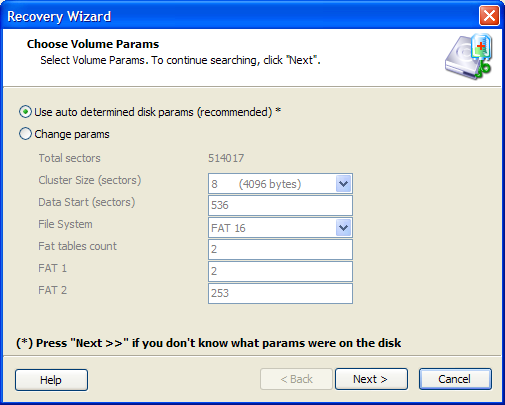505x405 pixels.
Task: Open Help for the wizard
Action: point(51,380)
